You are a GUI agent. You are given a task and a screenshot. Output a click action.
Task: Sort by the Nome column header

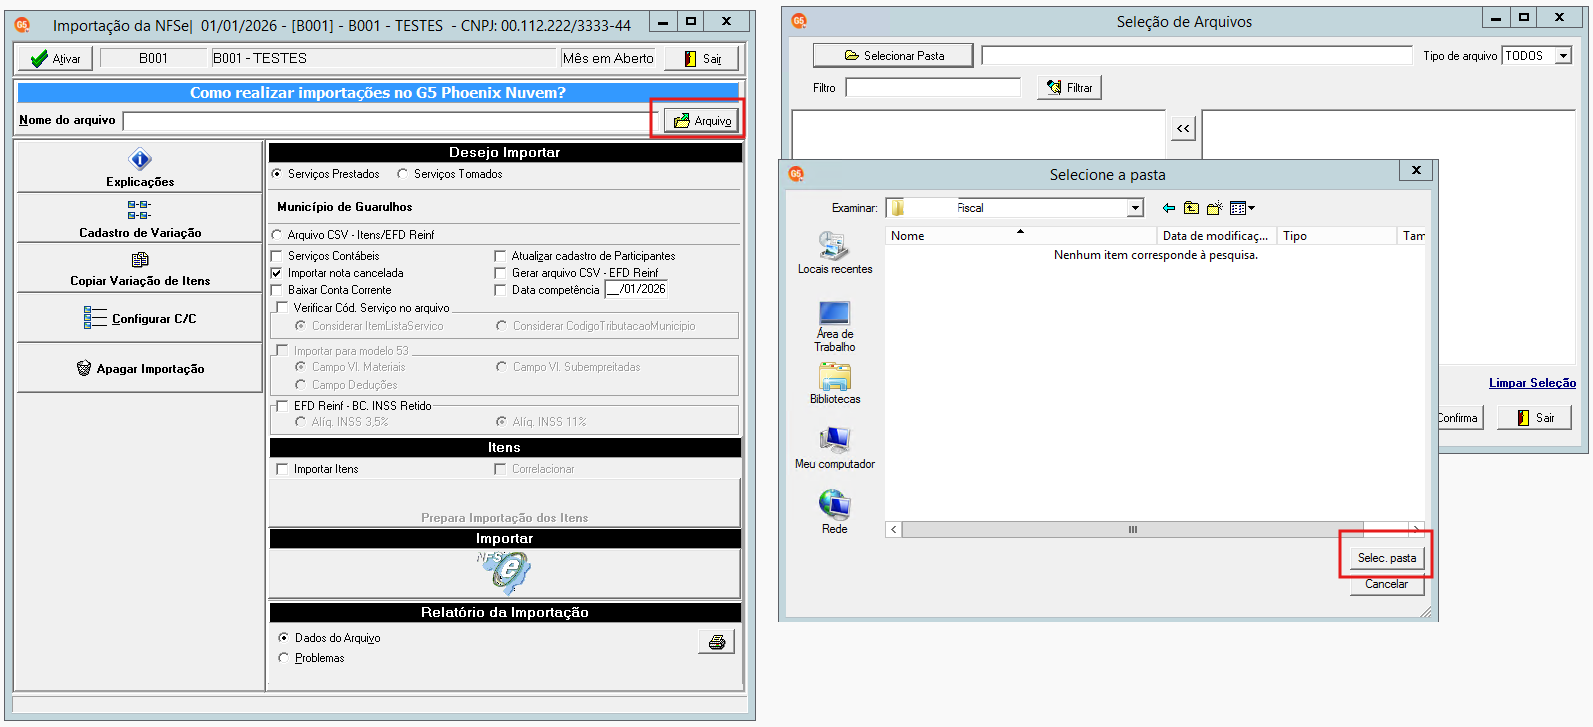[1020, 236]
